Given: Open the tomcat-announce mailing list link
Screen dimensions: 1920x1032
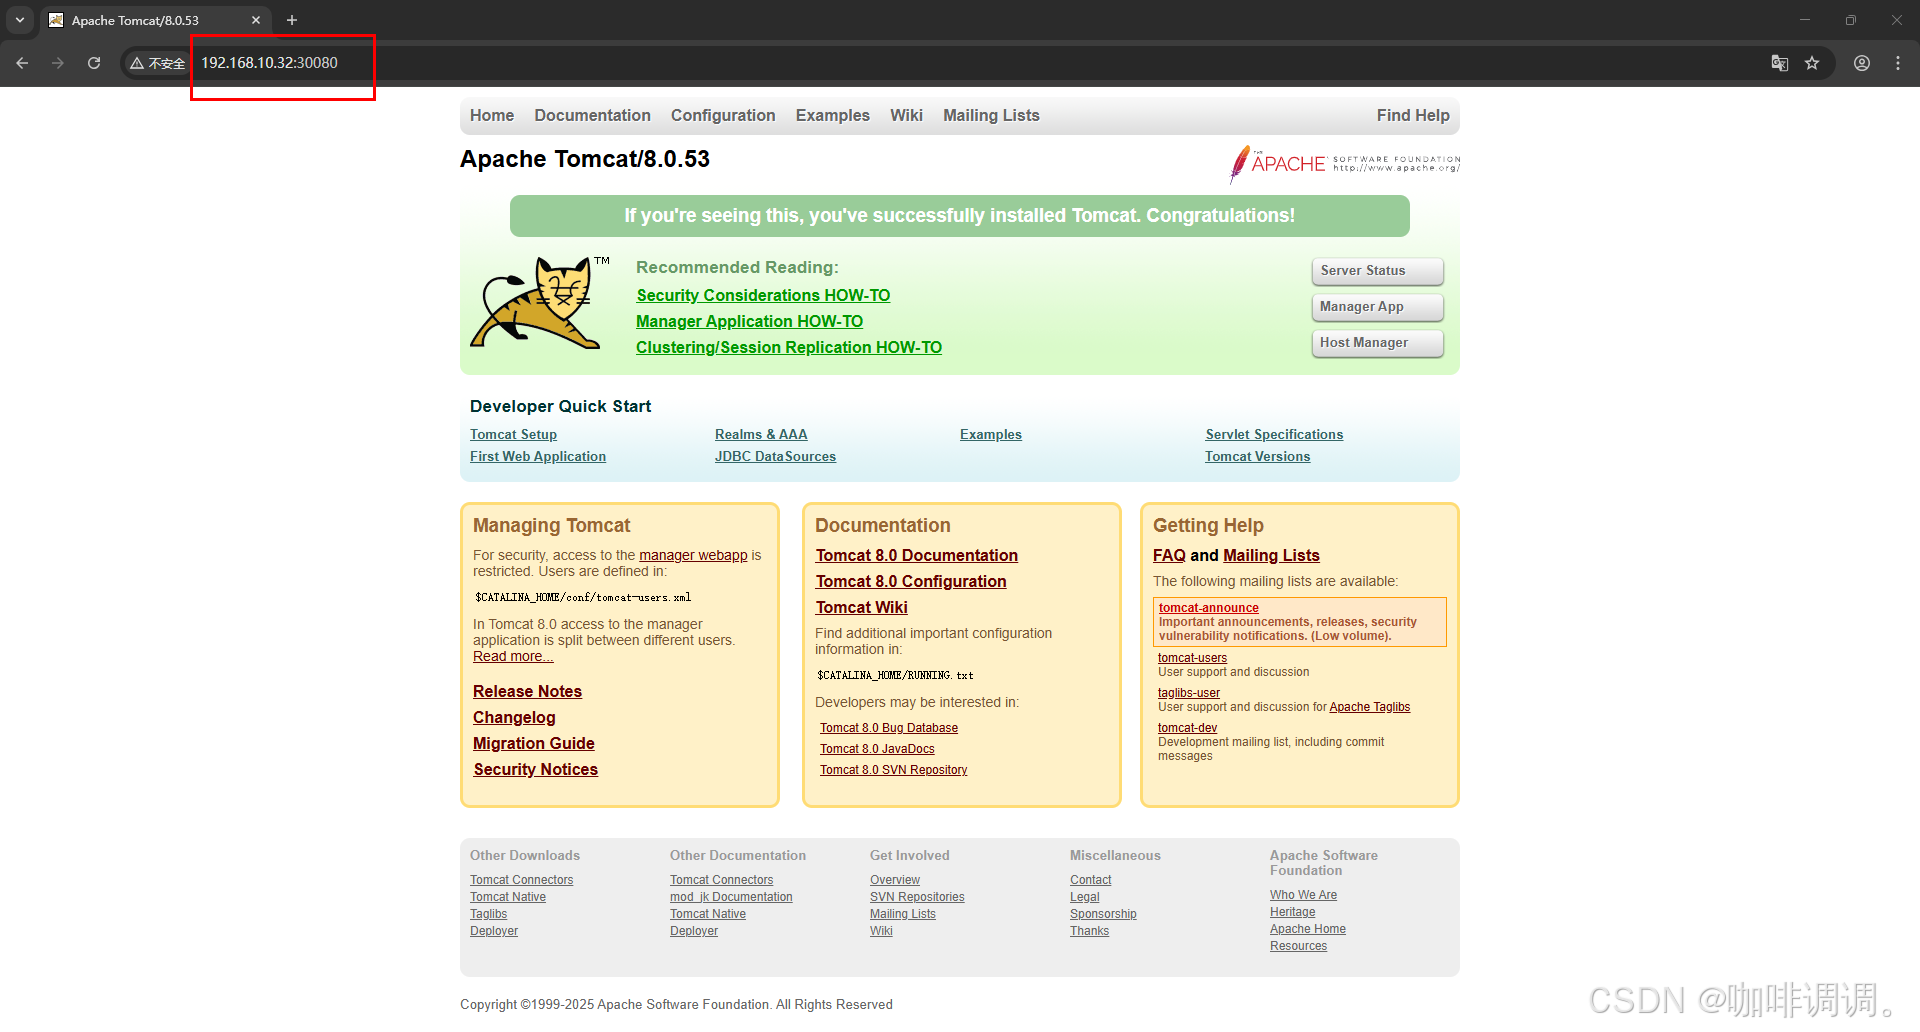Looking at the screenshot, I should [x=1209, y=608].
